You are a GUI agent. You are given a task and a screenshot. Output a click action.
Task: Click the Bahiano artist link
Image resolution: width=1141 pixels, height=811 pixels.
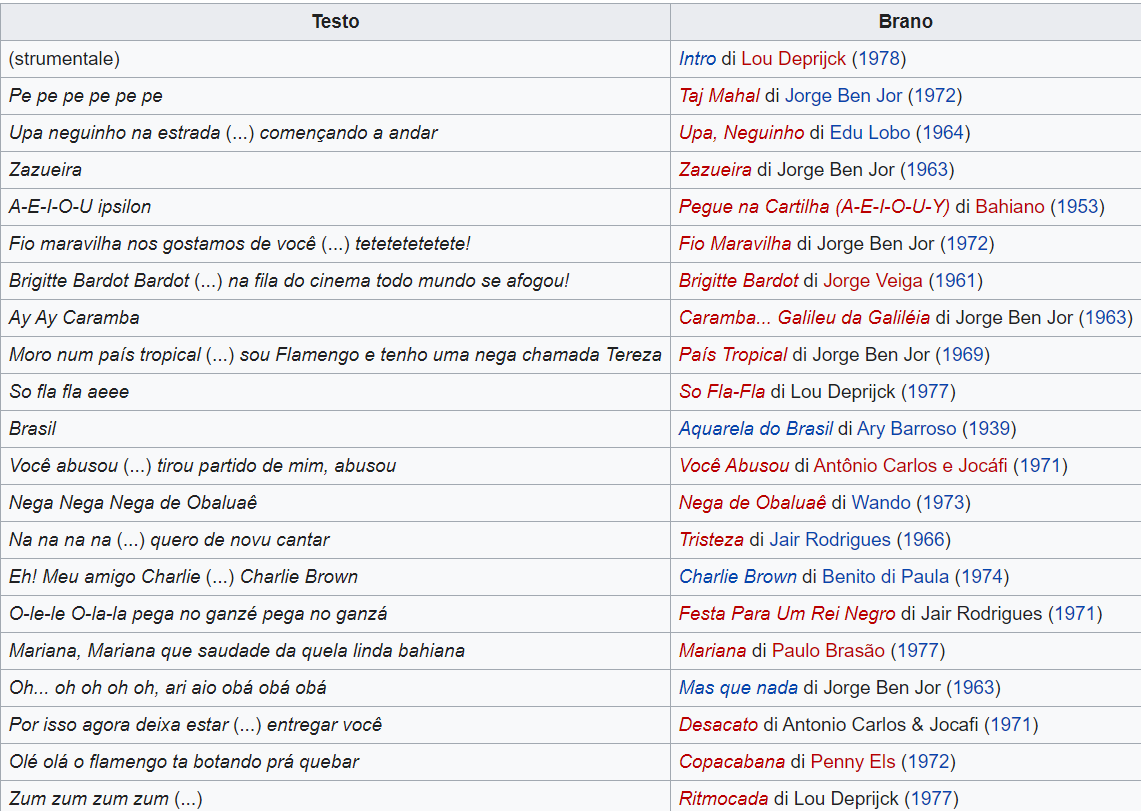pos(1009,207)
